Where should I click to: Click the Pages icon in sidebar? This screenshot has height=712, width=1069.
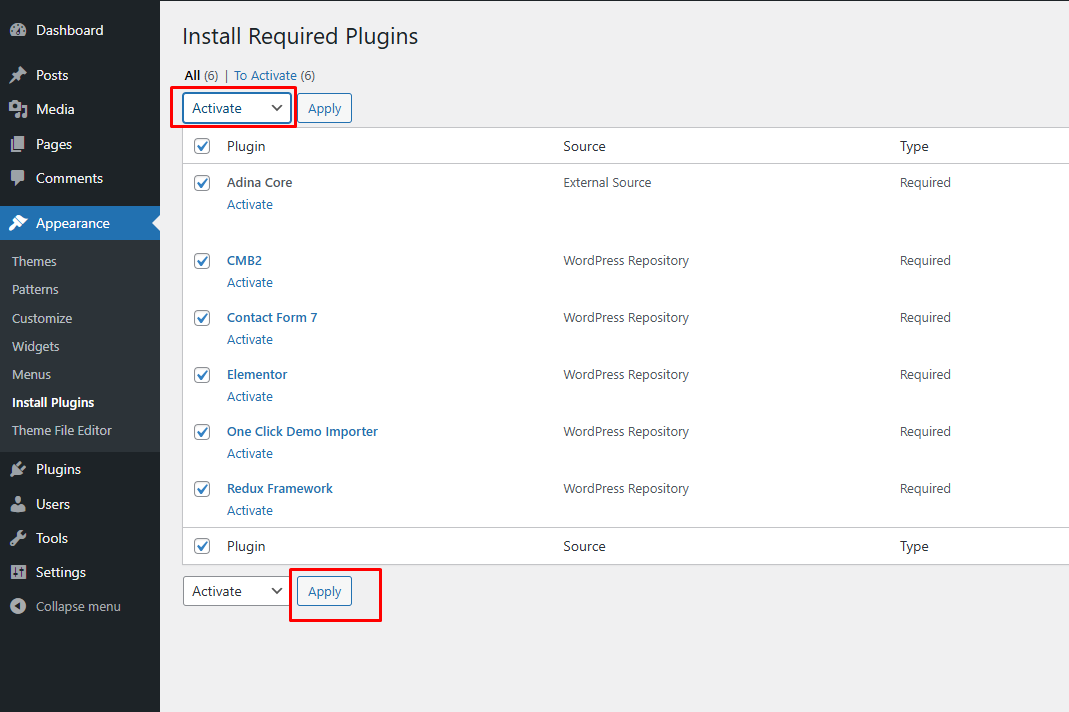tap(18, 144)
